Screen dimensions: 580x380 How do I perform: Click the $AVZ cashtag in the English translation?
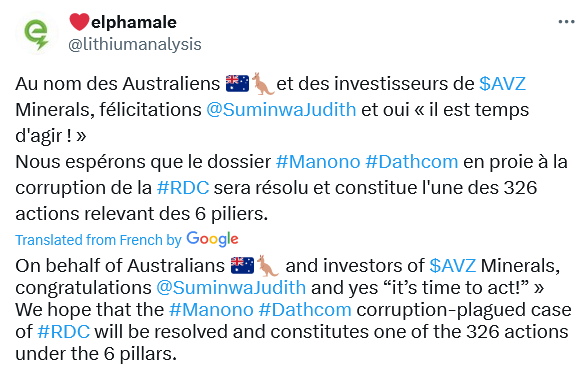(x=453, y=266)
